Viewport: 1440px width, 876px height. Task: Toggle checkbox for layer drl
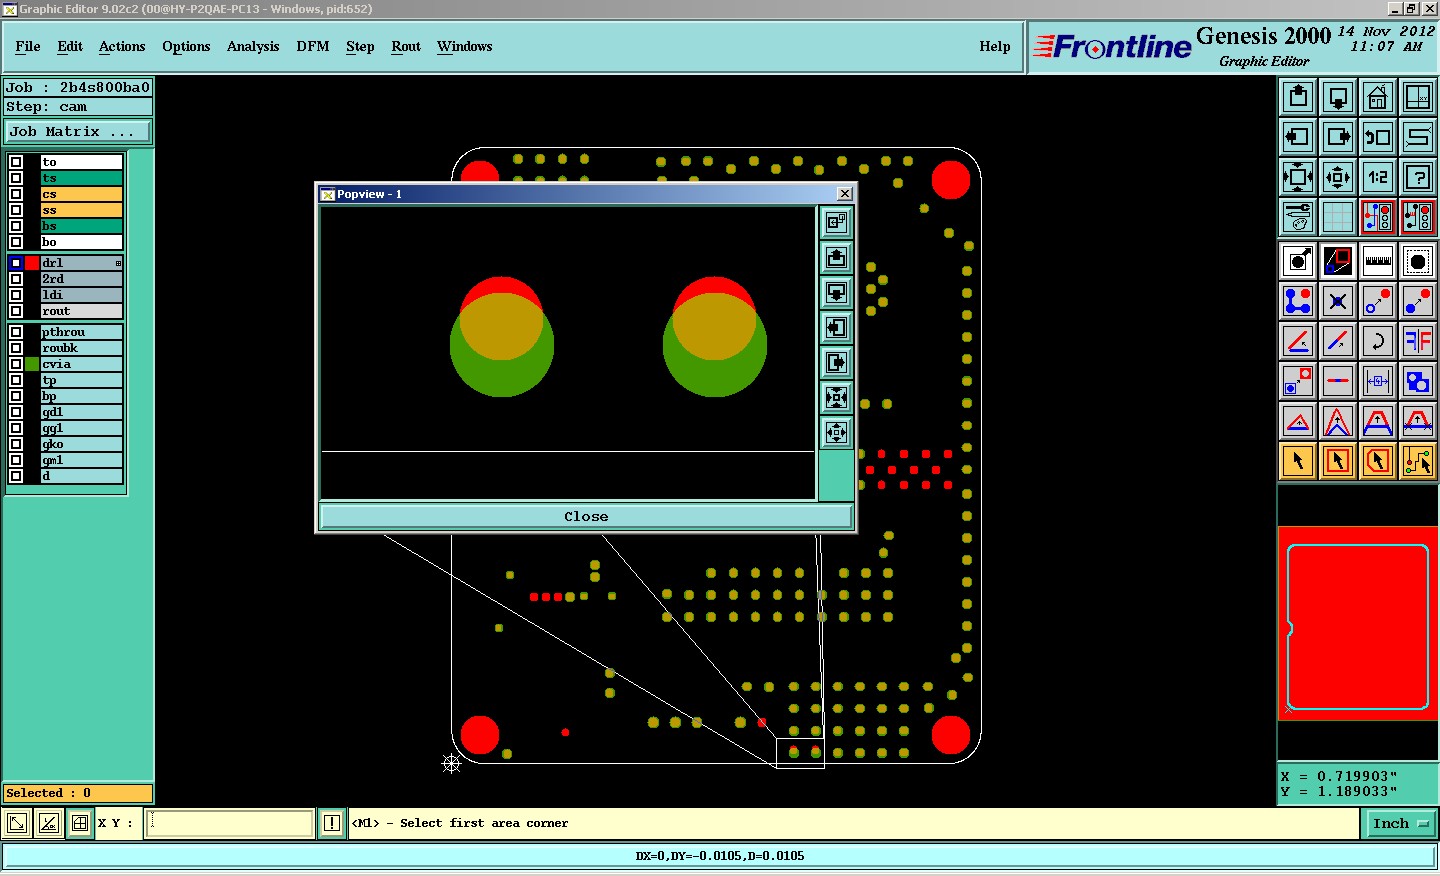[16, 263]
